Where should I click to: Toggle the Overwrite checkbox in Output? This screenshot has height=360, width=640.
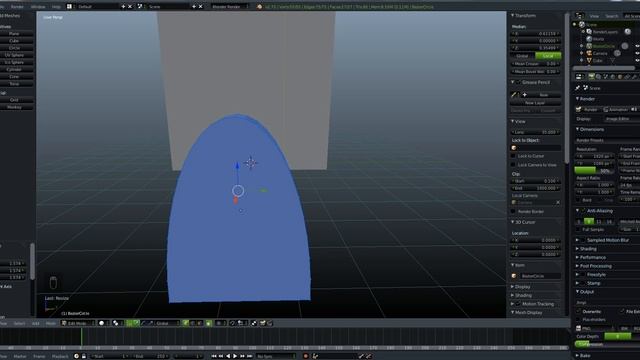[578, 311]
